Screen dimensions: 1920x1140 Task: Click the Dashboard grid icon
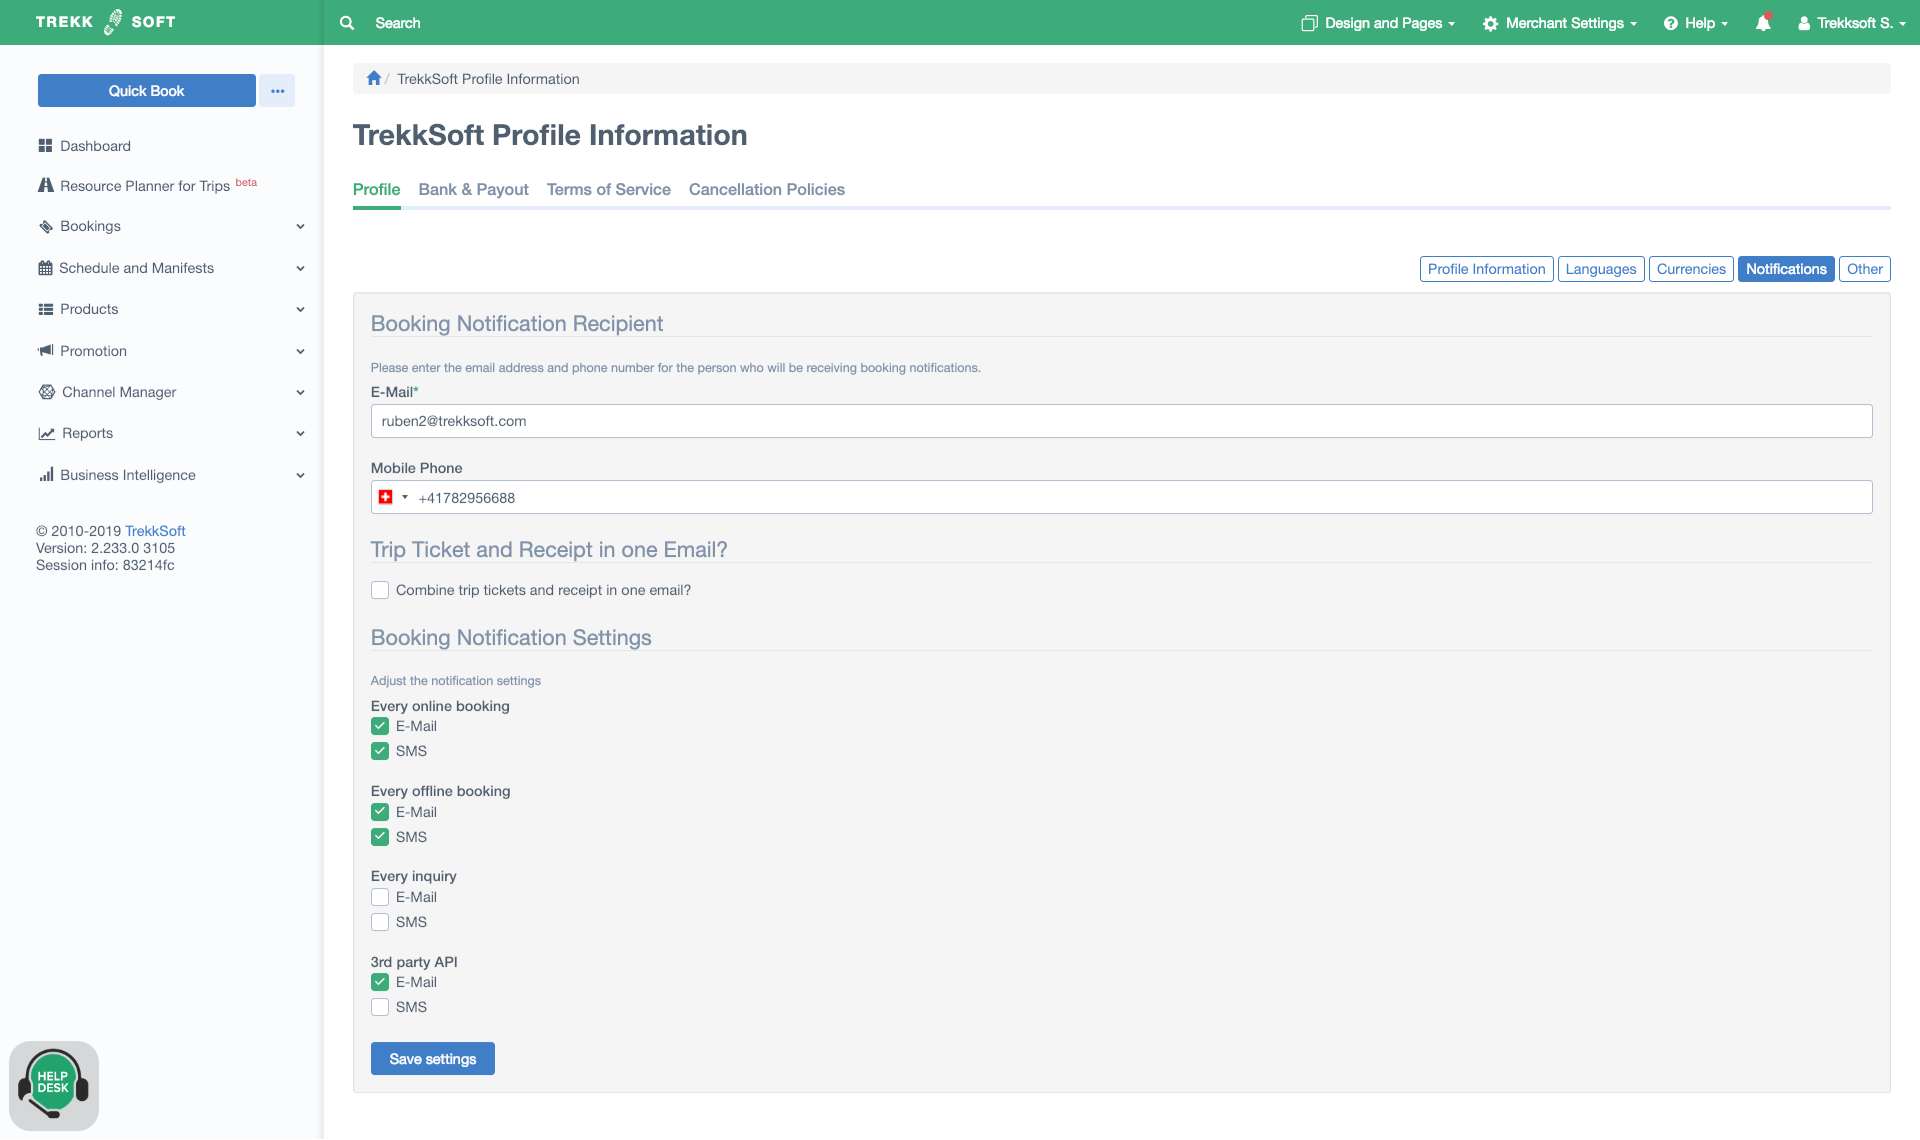[x=45, y=146]
